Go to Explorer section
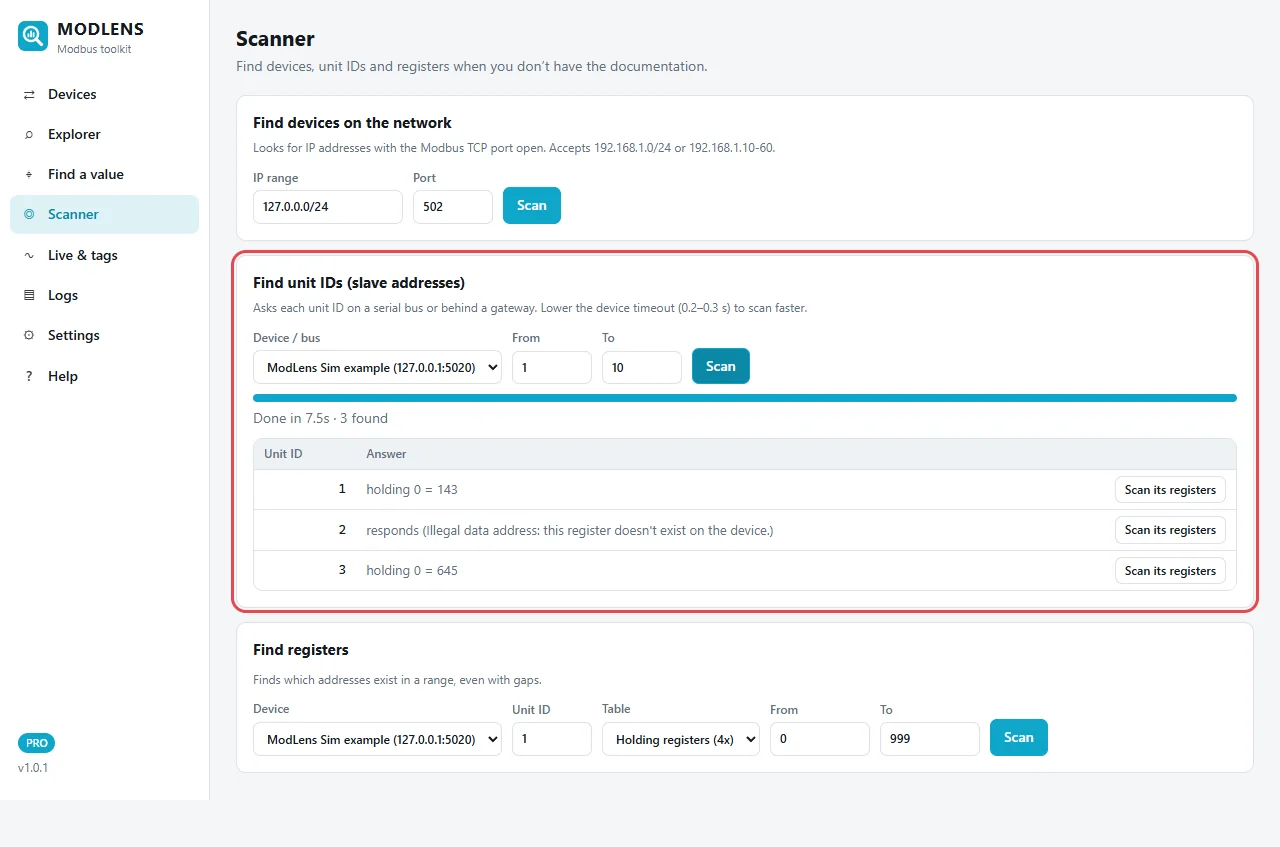Image resolution: width=1280 pixels, height=847 pixels. tap(104, 134)
